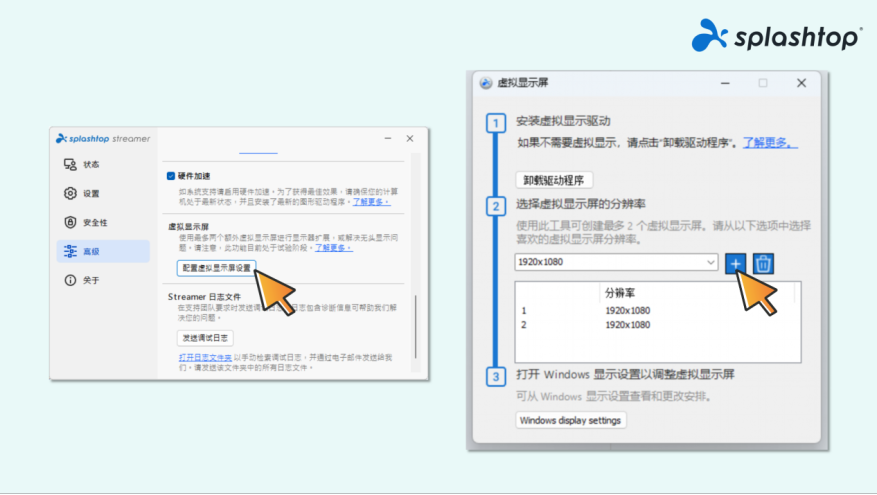Select row 2 with 1920x1080 resolution

[657, 325]
